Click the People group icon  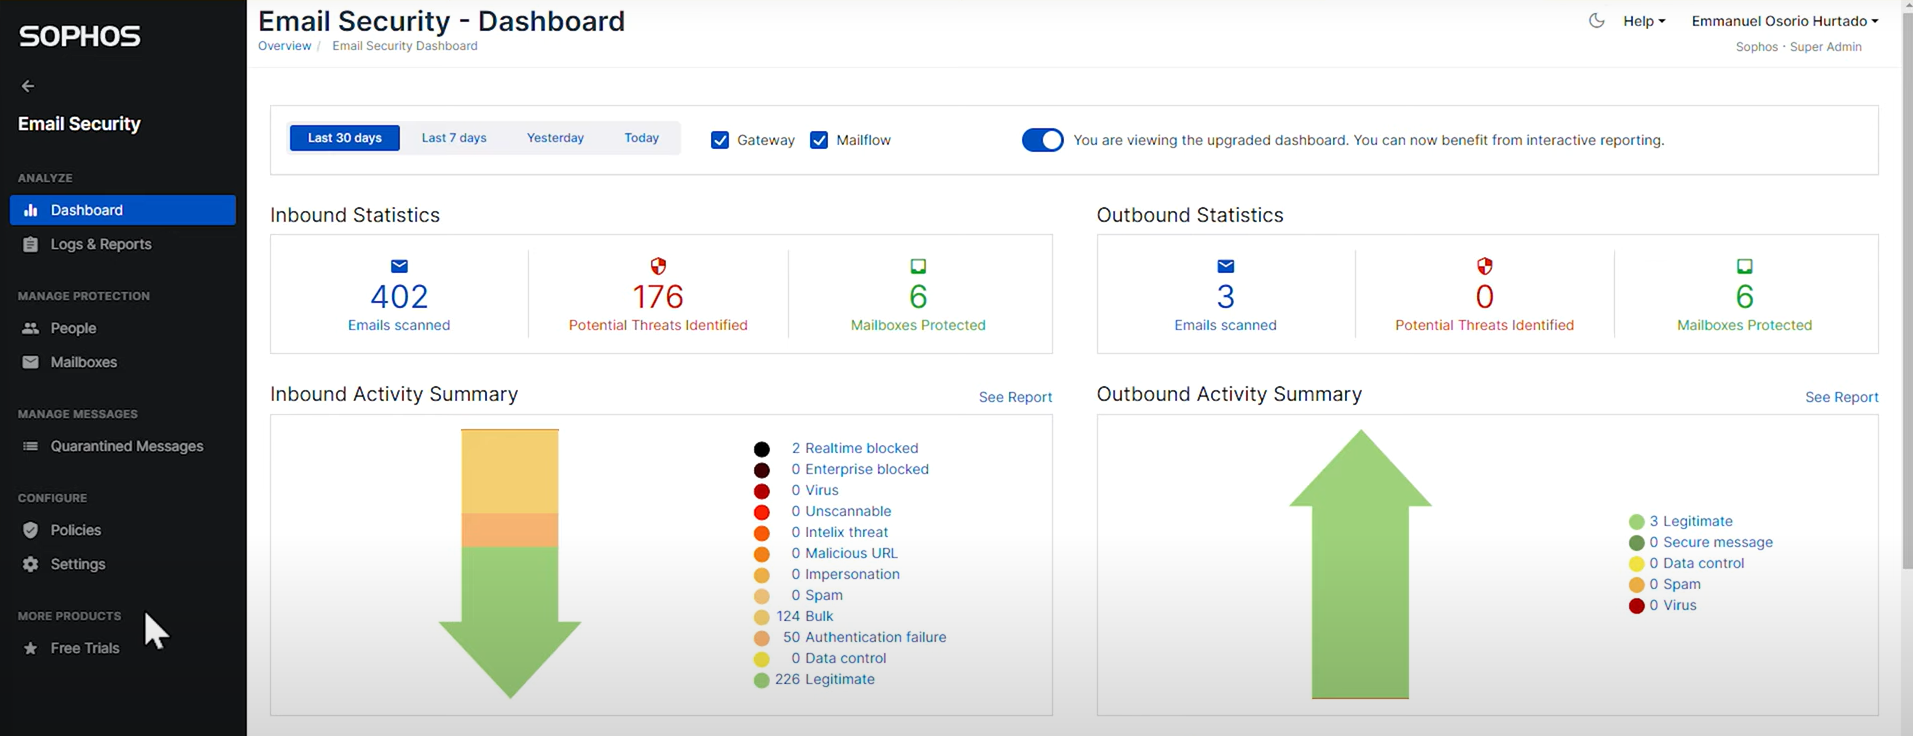tap(31, 328)
